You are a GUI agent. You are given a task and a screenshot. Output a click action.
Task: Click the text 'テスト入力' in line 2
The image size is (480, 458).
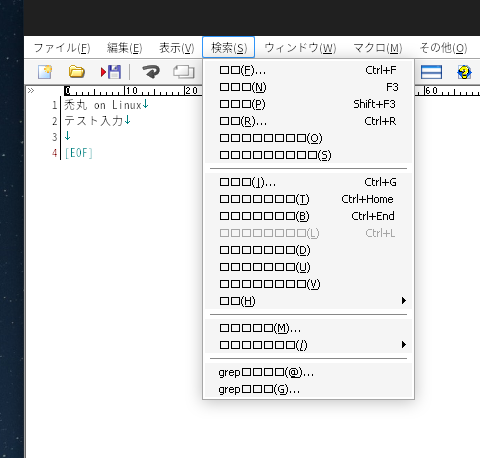pos(94,121)
